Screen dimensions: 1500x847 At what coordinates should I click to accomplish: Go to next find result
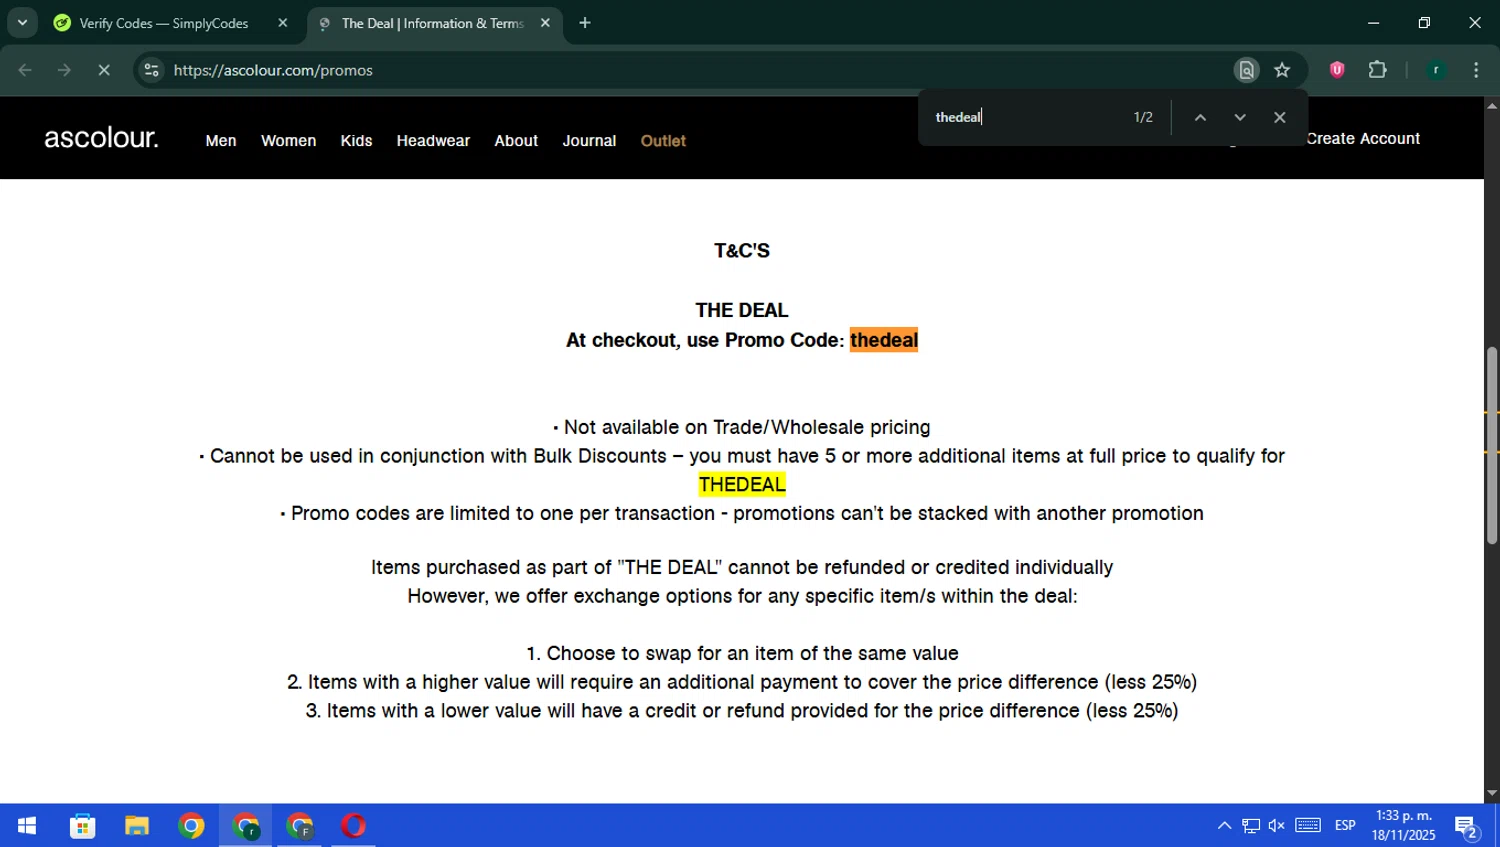(1240, 117)
